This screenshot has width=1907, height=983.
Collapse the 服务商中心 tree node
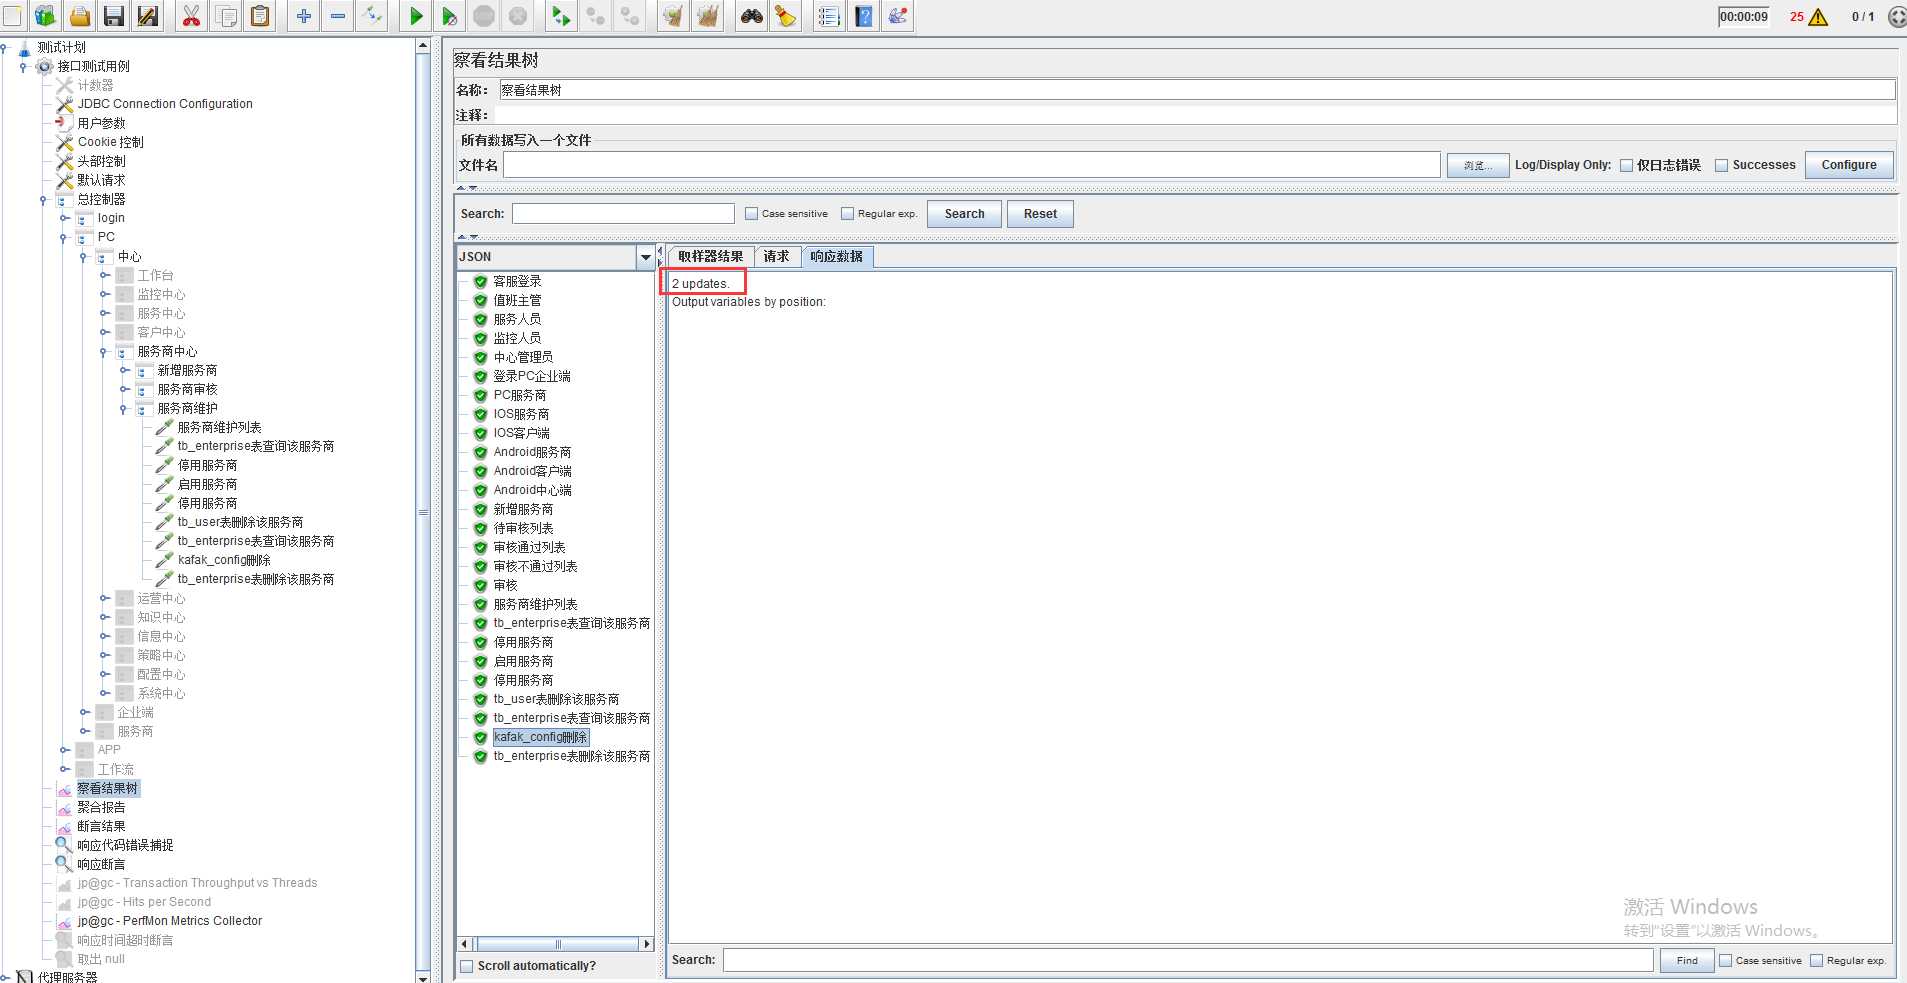103,352
